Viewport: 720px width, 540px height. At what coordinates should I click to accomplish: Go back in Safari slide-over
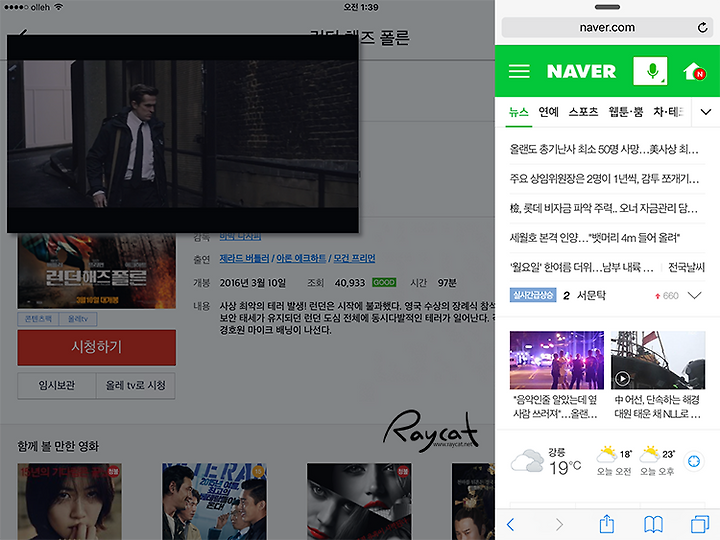[x=510, y=524]
